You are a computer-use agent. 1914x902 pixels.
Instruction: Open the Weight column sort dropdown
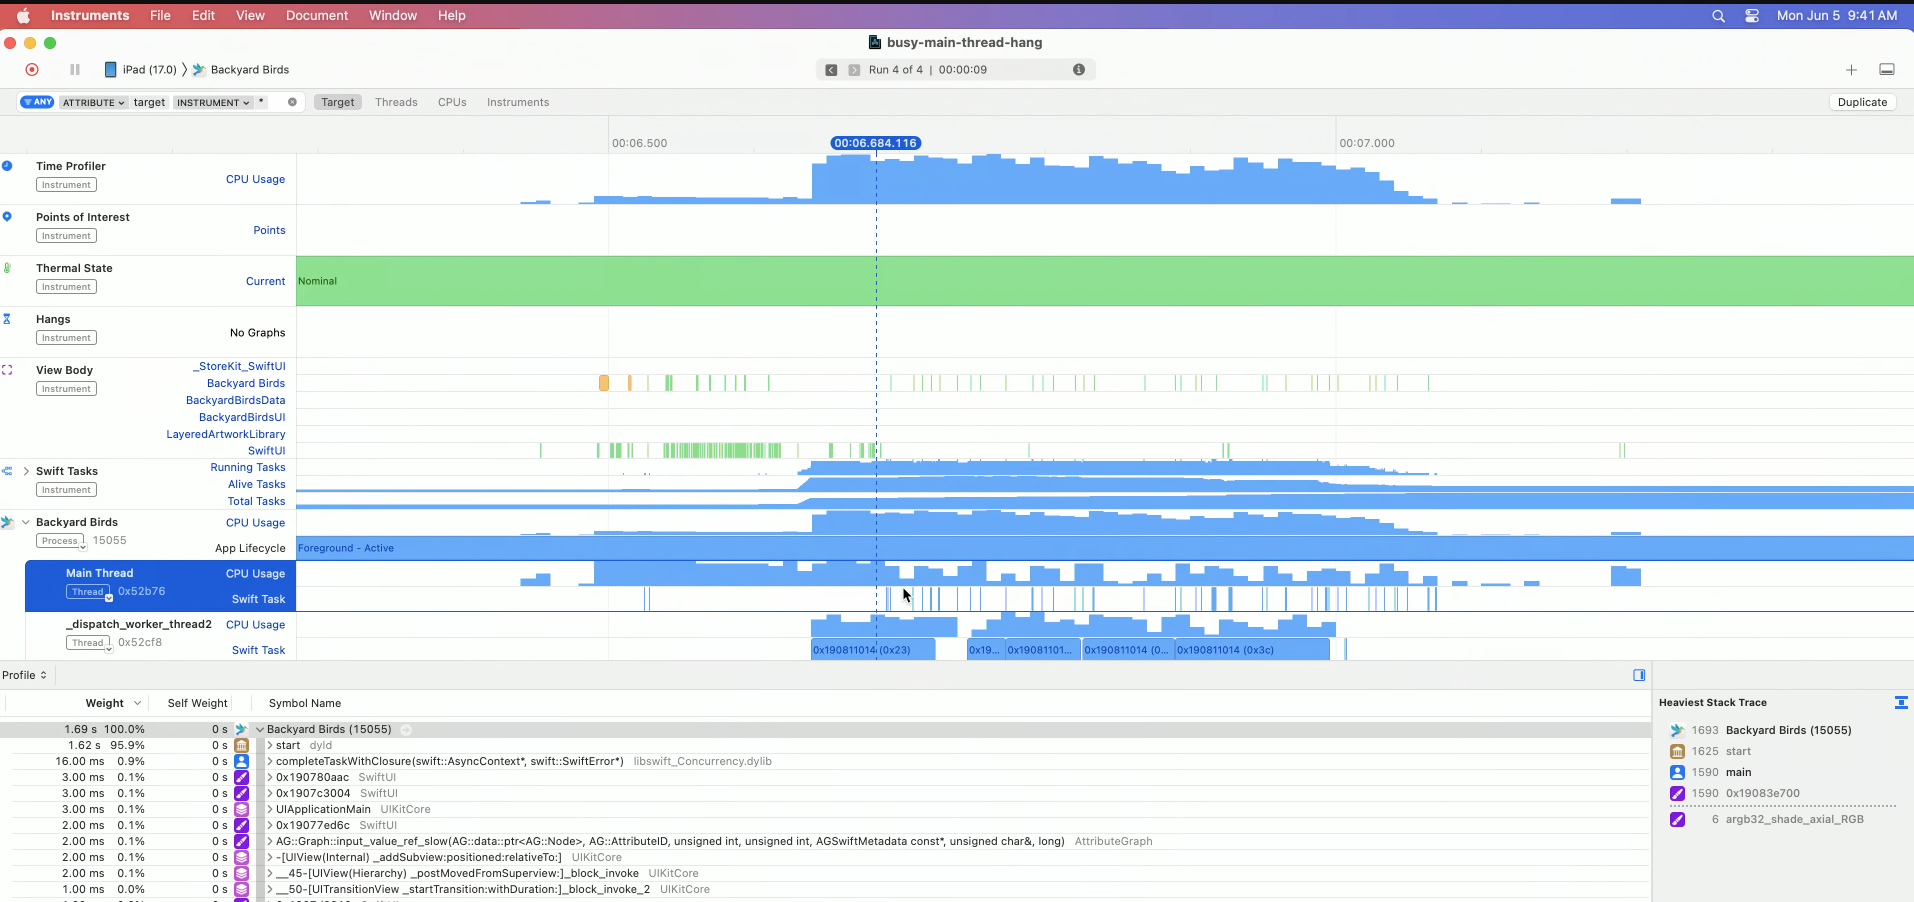click(137, 704)
